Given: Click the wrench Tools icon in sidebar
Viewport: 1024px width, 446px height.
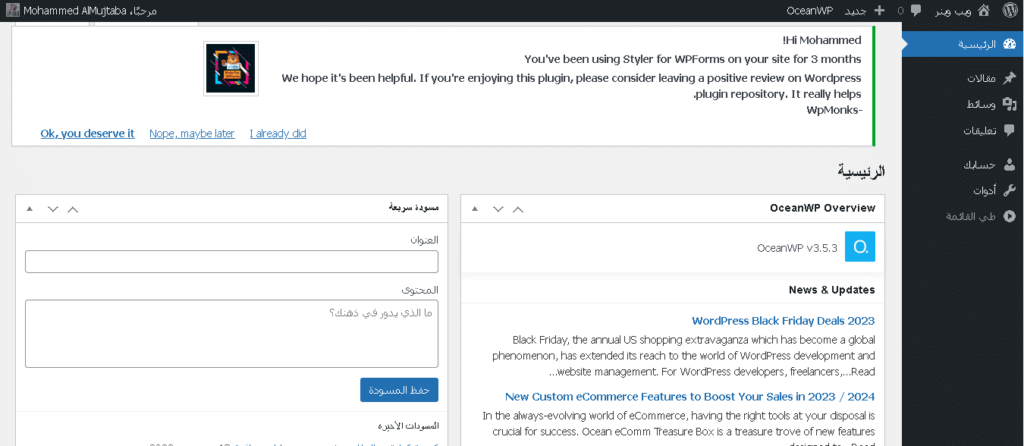Looking at the screenshot, I should pos(1009,190).
